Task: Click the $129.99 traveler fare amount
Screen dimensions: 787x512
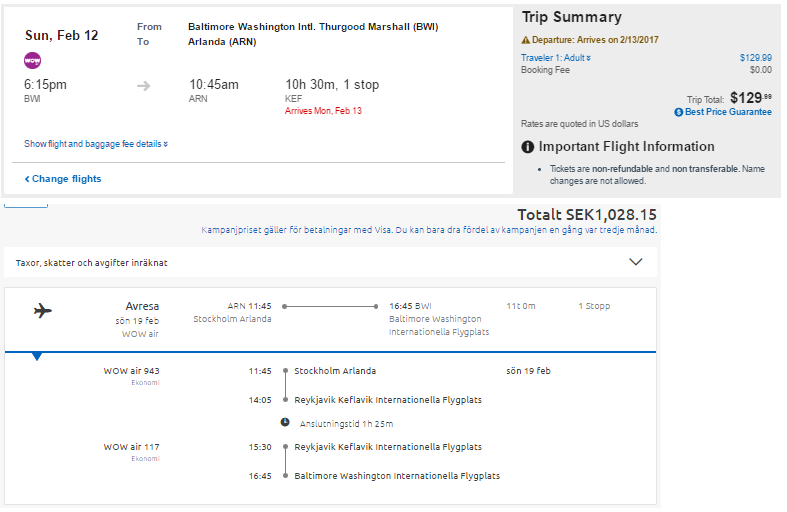Action: point(756,58)
